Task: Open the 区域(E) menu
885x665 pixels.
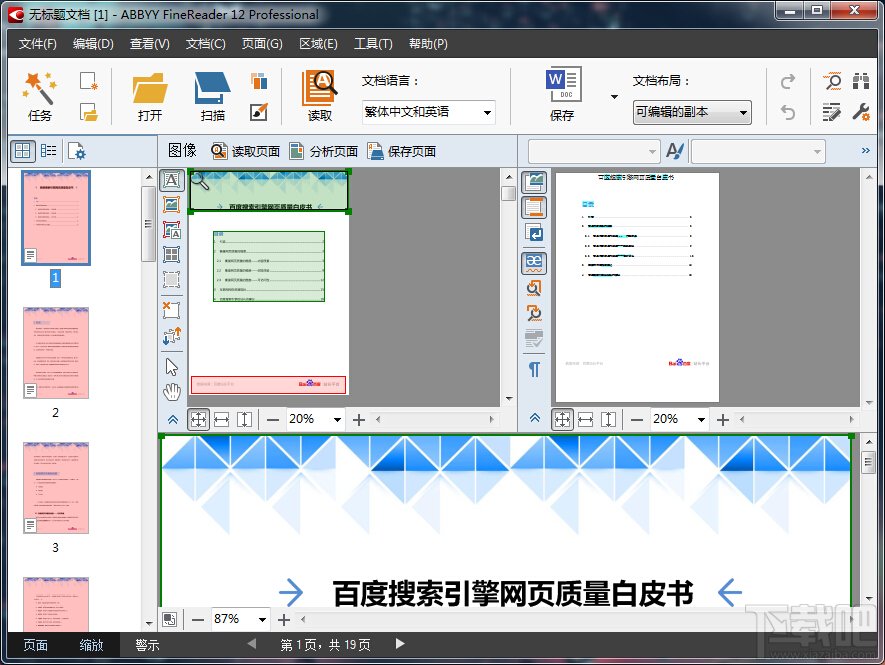Action: (x=318, y=43)
